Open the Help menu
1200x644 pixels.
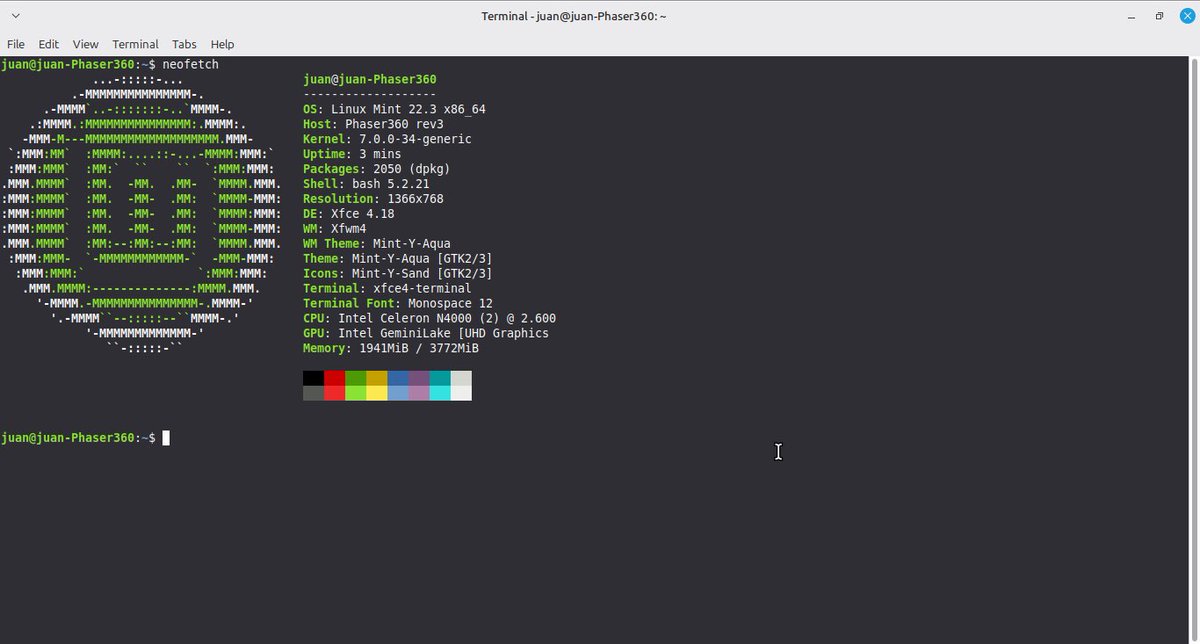[x=222, y=44]
